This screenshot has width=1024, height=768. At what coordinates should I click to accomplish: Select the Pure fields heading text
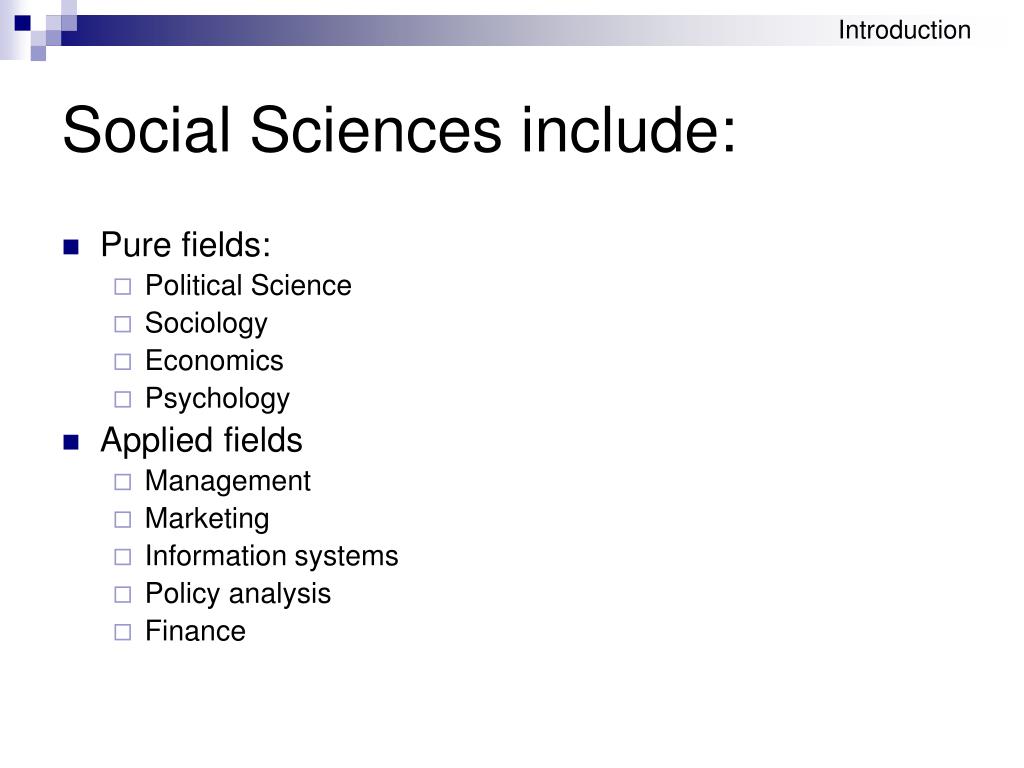(x=185, y=245)
